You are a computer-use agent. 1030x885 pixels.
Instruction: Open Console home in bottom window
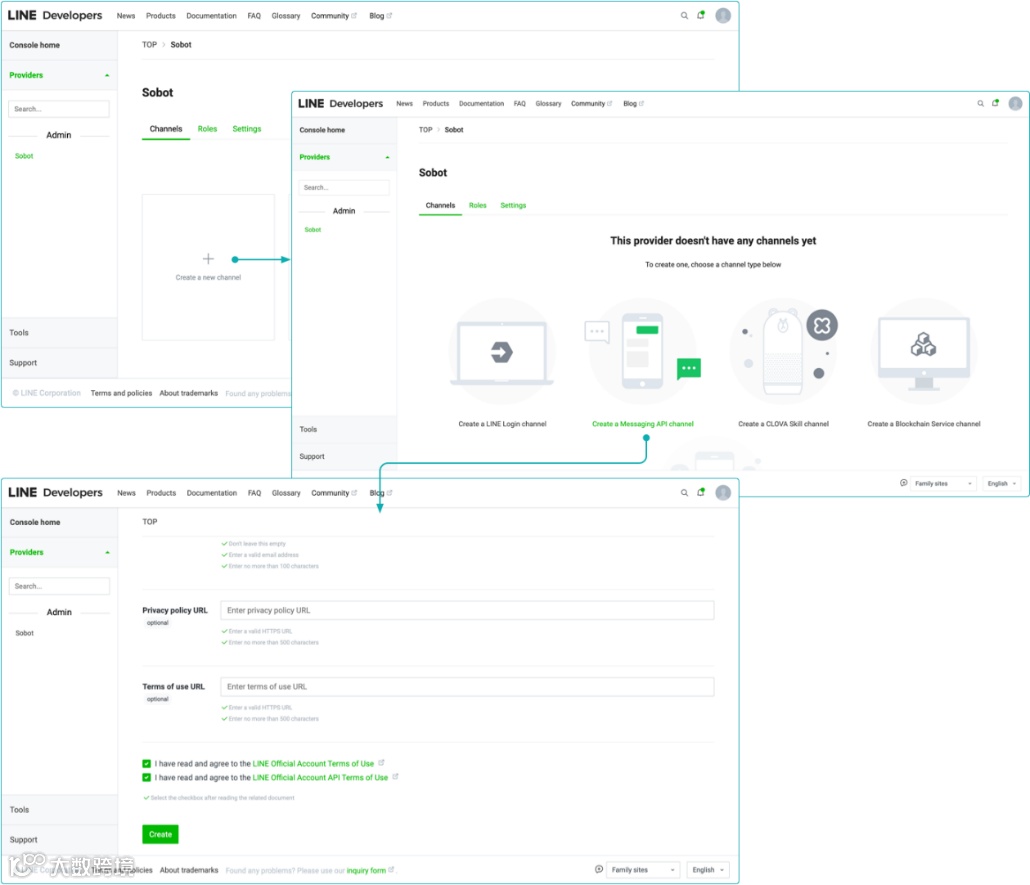[x=35, y=522]
